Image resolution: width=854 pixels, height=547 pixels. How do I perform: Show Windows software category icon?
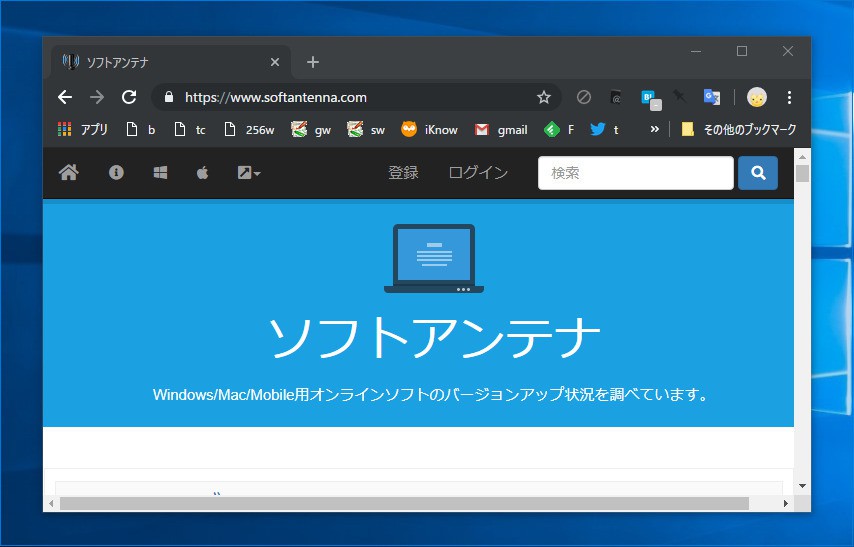coord(160,173)
